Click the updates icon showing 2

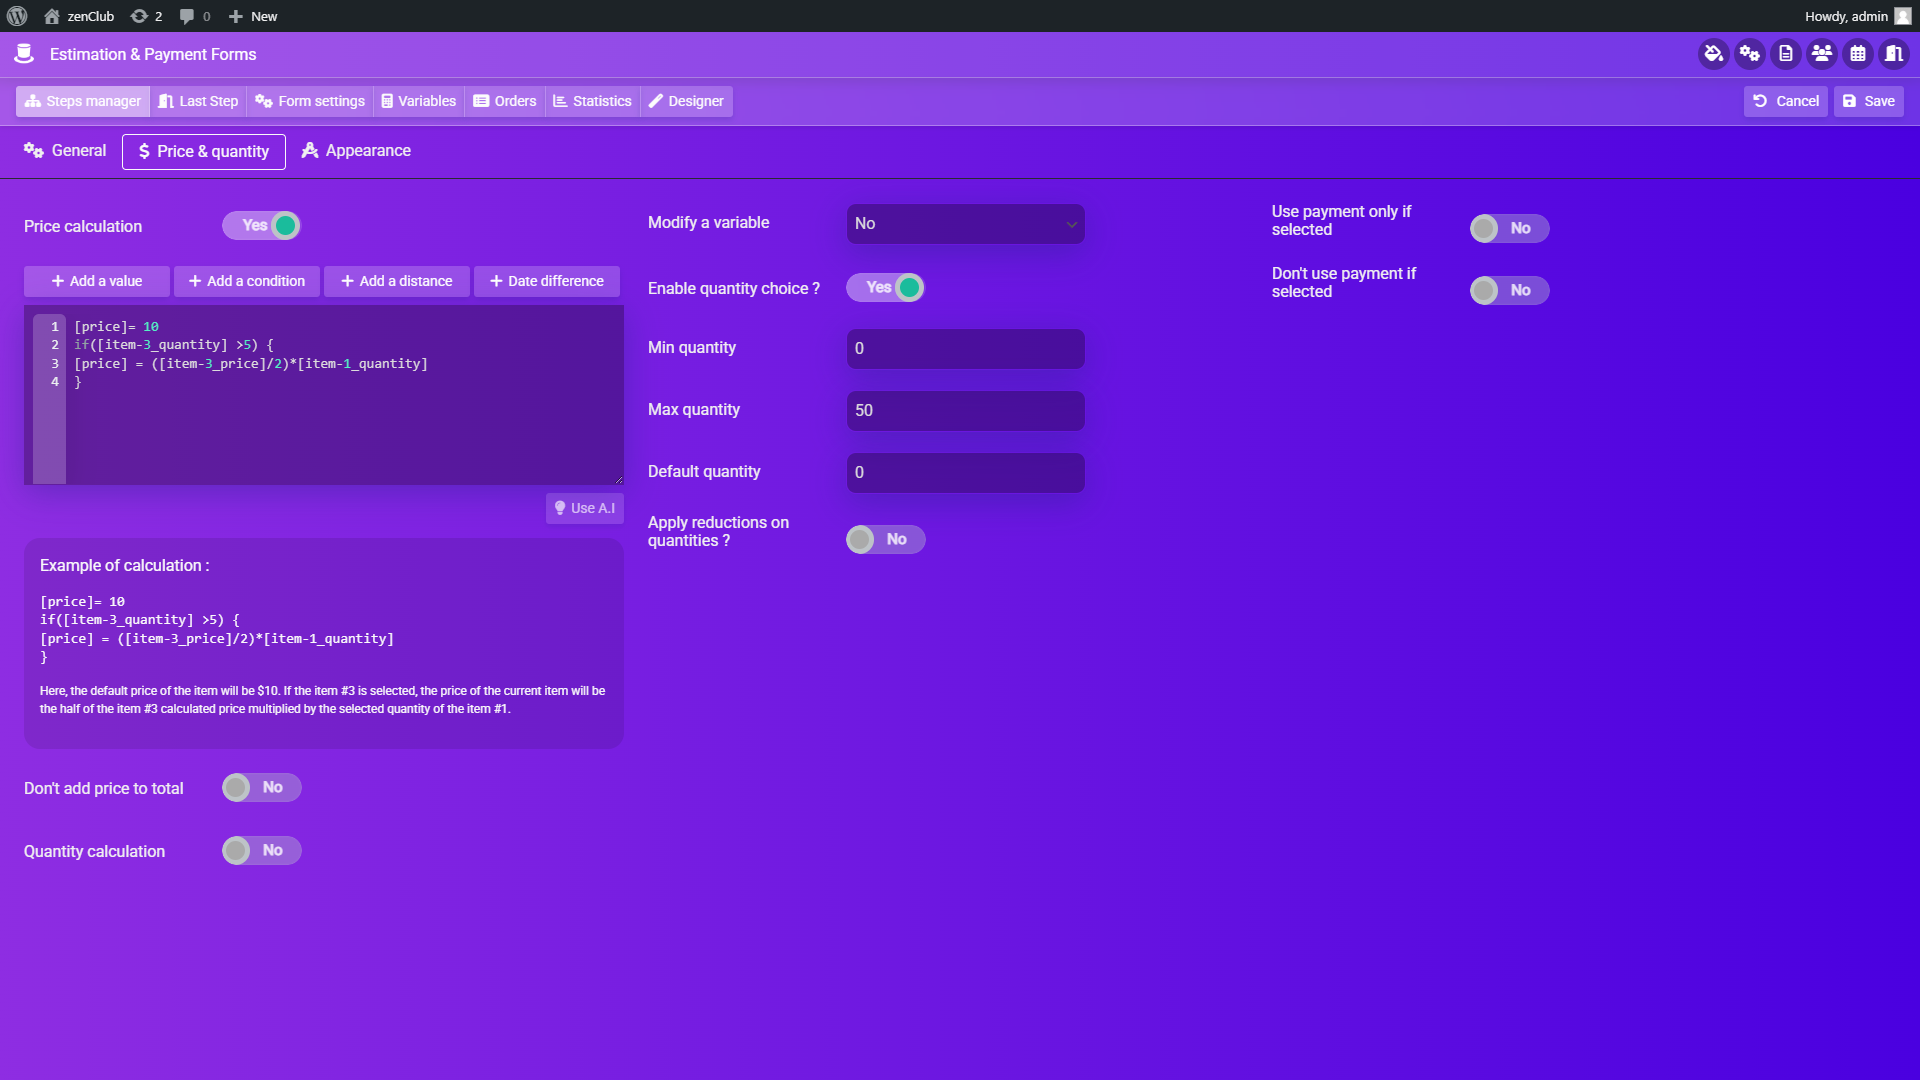[146, 16]
